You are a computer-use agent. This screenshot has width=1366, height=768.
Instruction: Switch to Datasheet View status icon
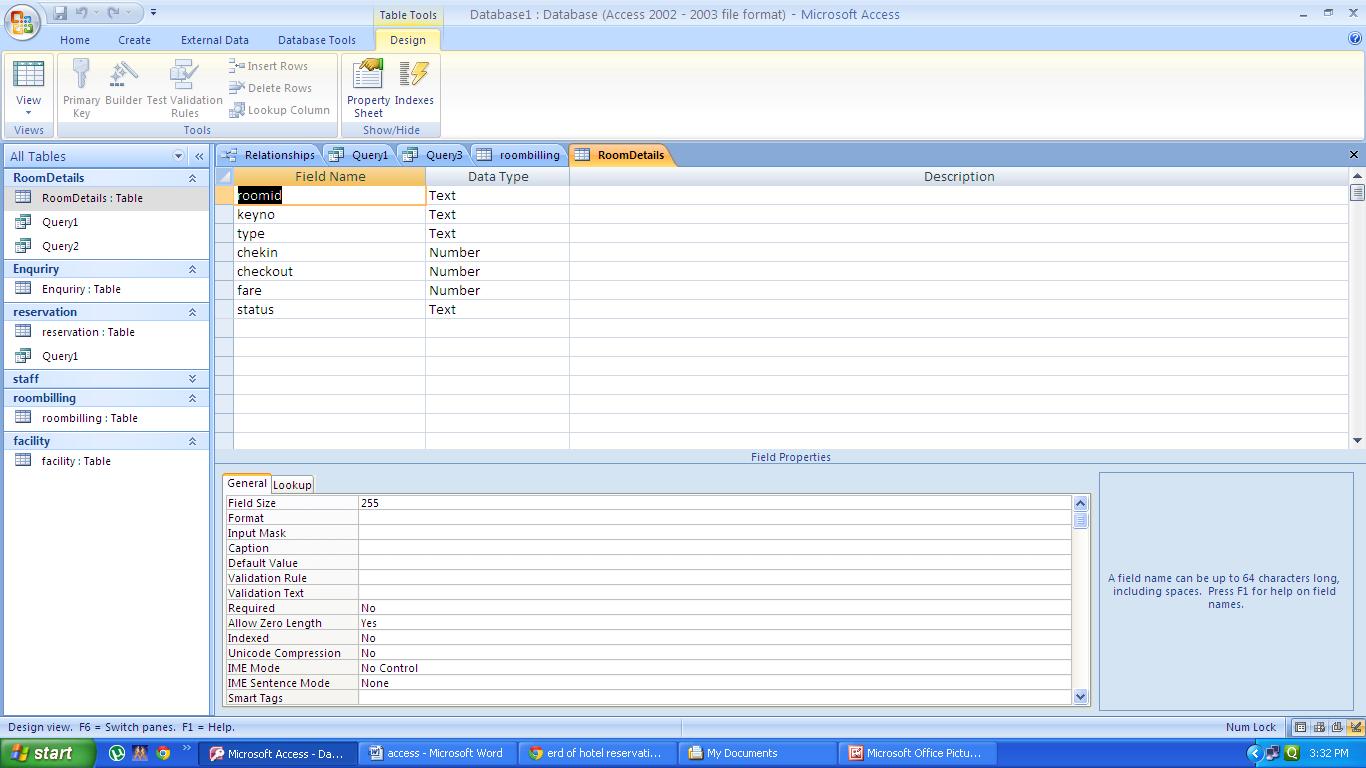pos(1300,727)
